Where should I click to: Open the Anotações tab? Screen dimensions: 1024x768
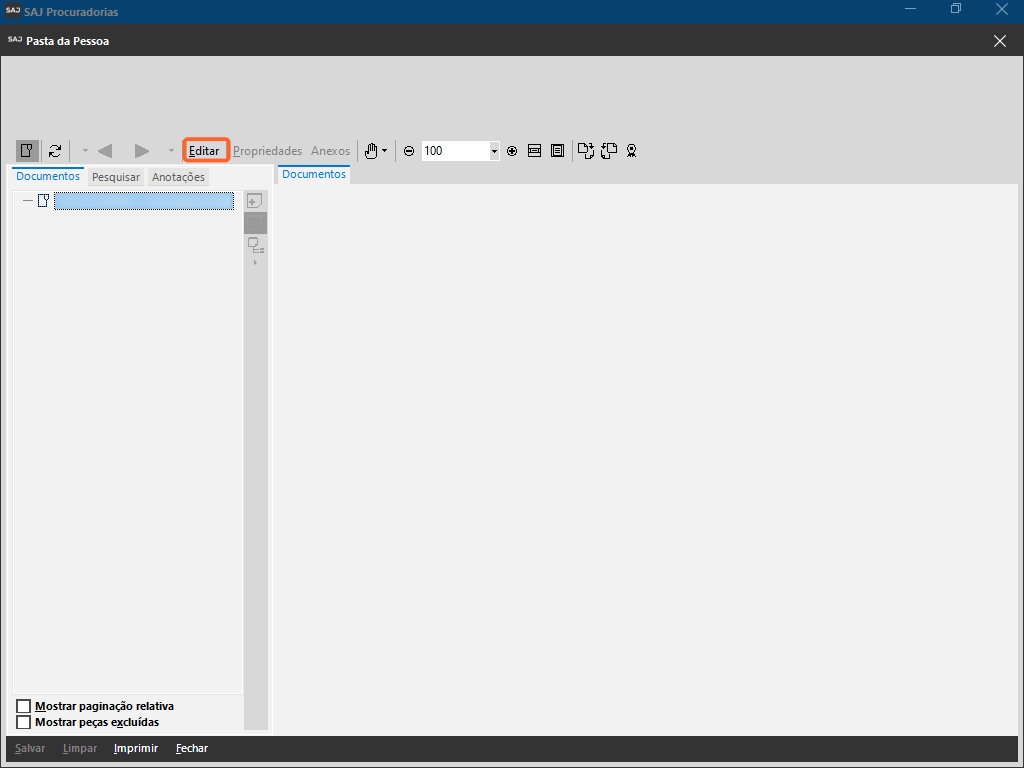(x=178, y=177)
